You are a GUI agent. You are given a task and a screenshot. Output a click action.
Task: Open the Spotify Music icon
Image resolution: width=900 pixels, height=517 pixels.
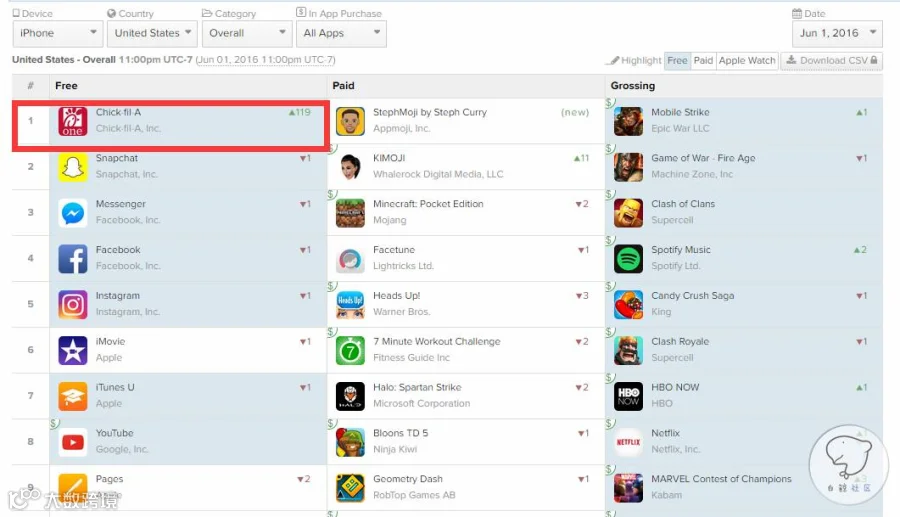[628, 259]
